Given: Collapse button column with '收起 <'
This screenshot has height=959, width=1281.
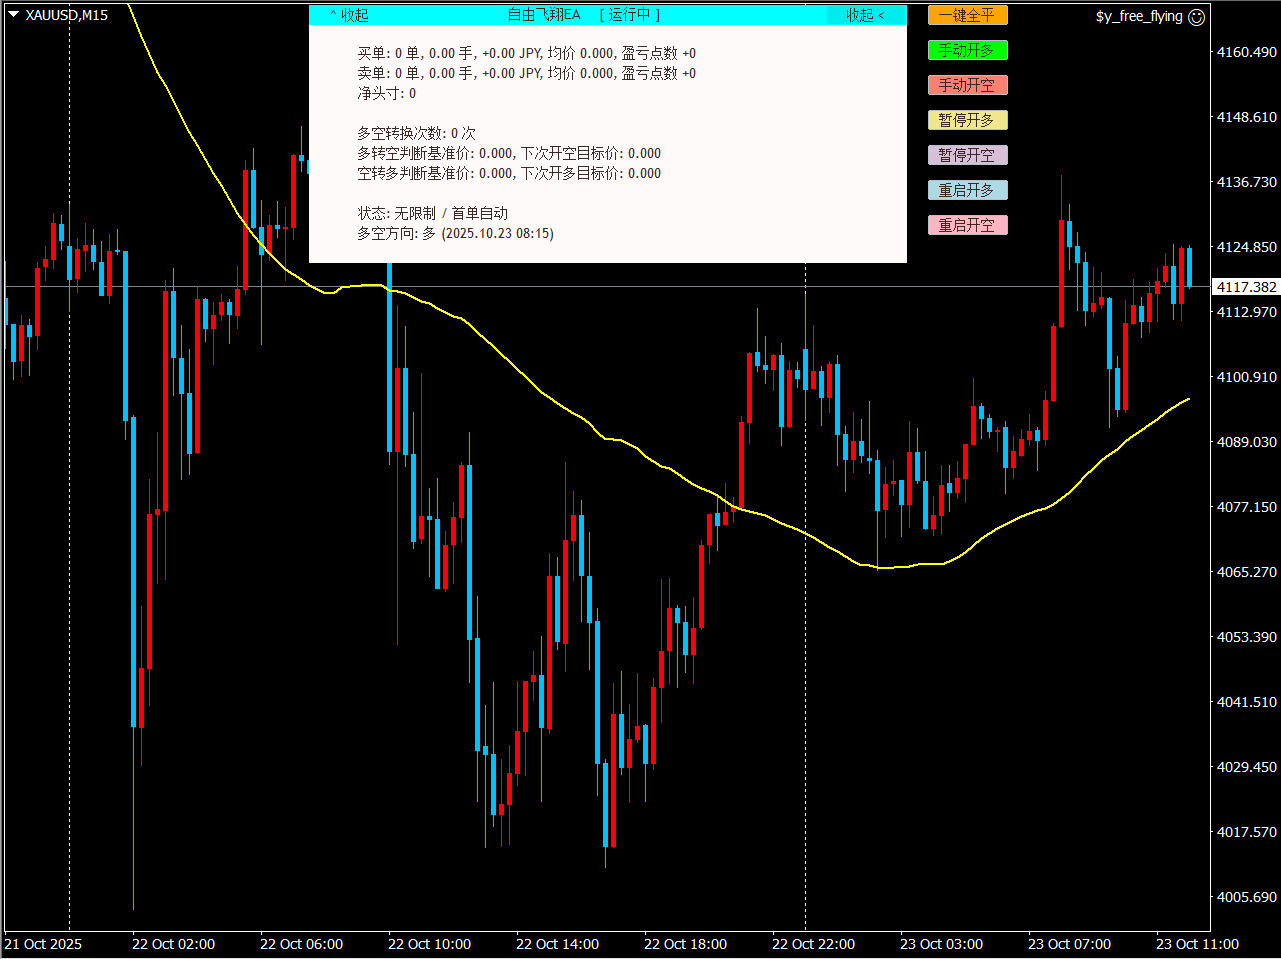Looking at the screenshot, I should tap(865, 15).
